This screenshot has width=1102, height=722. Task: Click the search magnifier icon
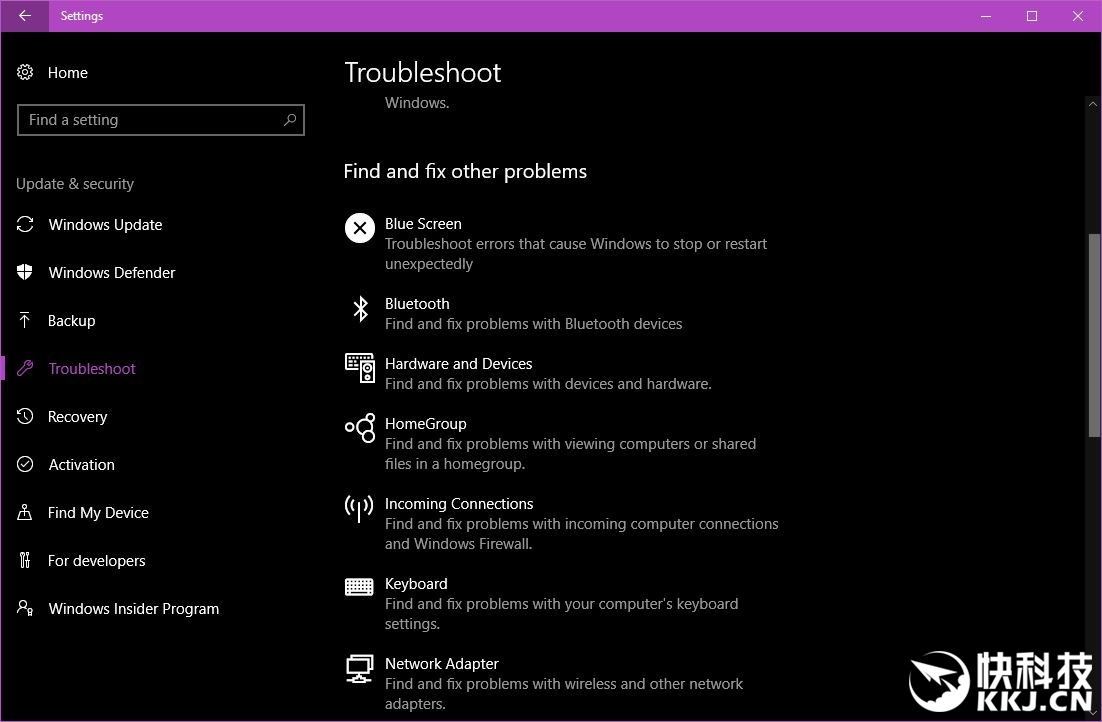pos(290,120)
